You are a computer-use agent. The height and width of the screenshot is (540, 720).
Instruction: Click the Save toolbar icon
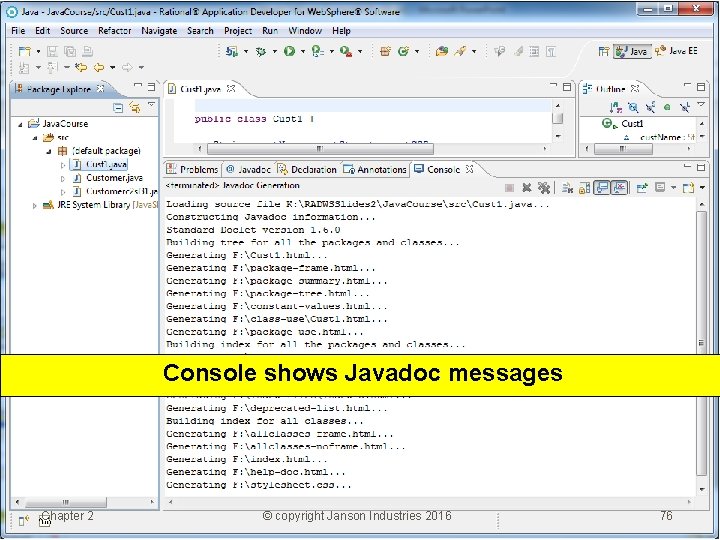tap(52, 51)
